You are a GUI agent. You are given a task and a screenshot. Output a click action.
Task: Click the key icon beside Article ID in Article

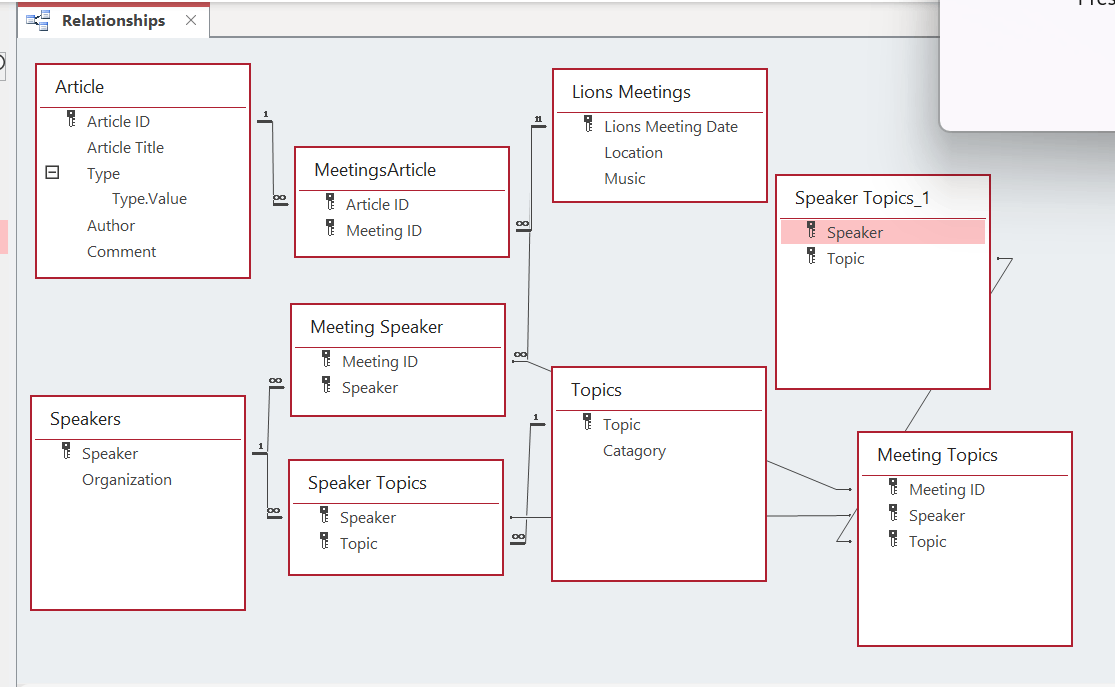tap(71, 119)
